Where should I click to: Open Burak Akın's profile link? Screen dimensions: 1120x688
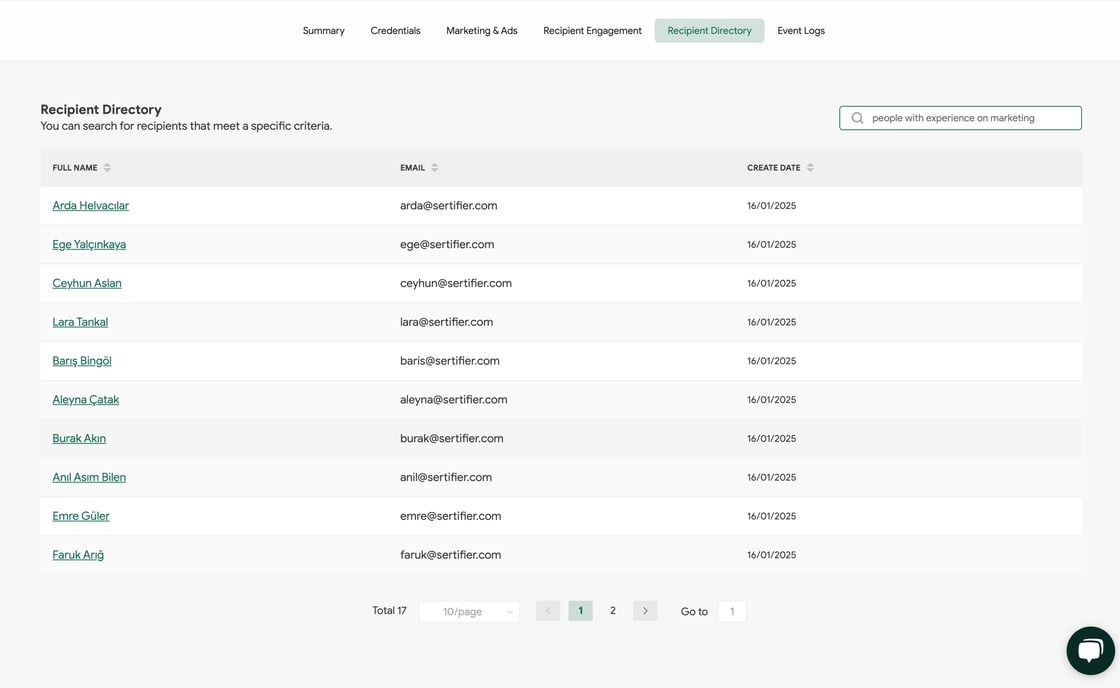click(79, 439)
